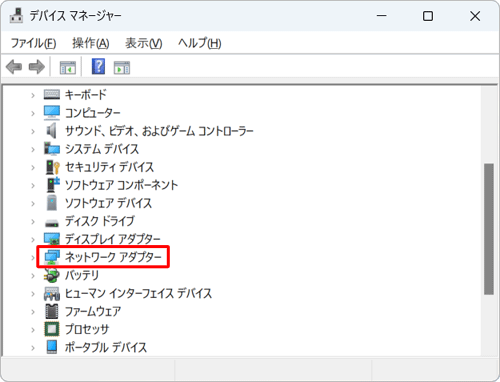Select the ファームウェア chip icon
Viewport: 500px width, 382px height.
(52, 311)
